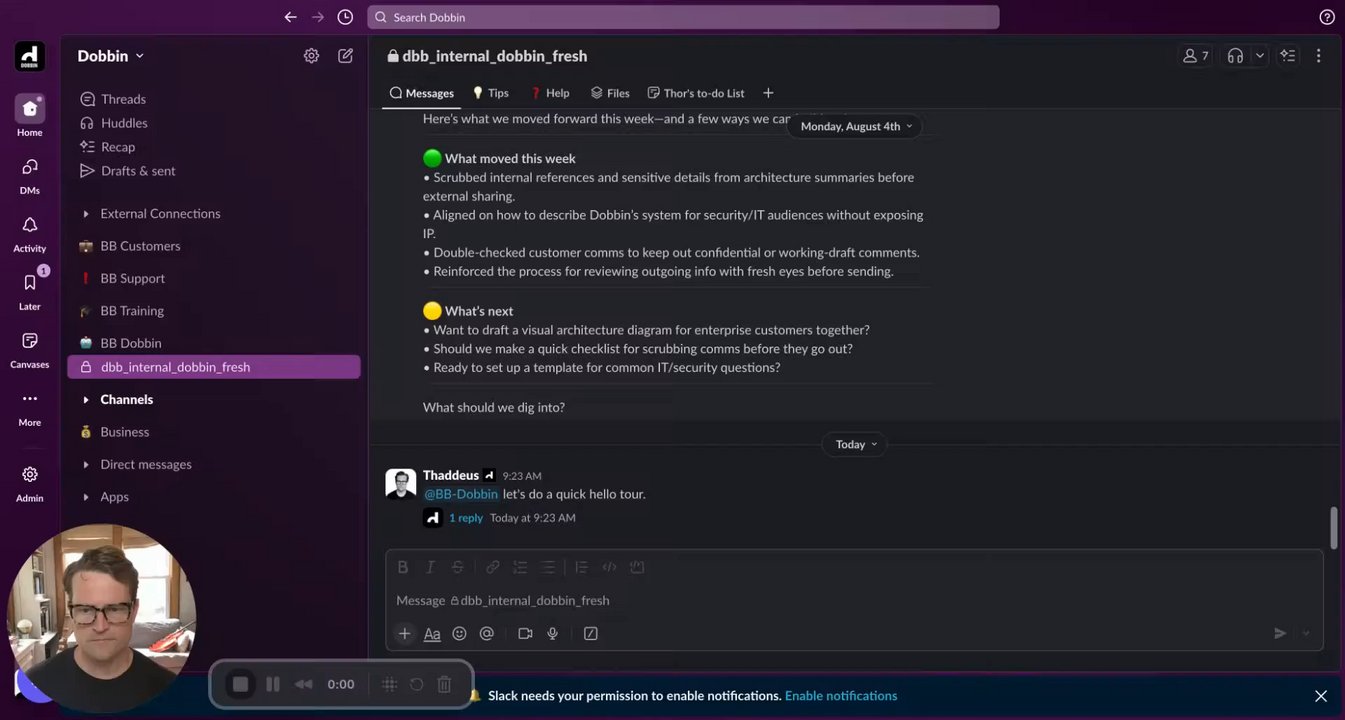Screen dimensions: 1345x720
Task: Open history clock icon
Action: point(345,17)
